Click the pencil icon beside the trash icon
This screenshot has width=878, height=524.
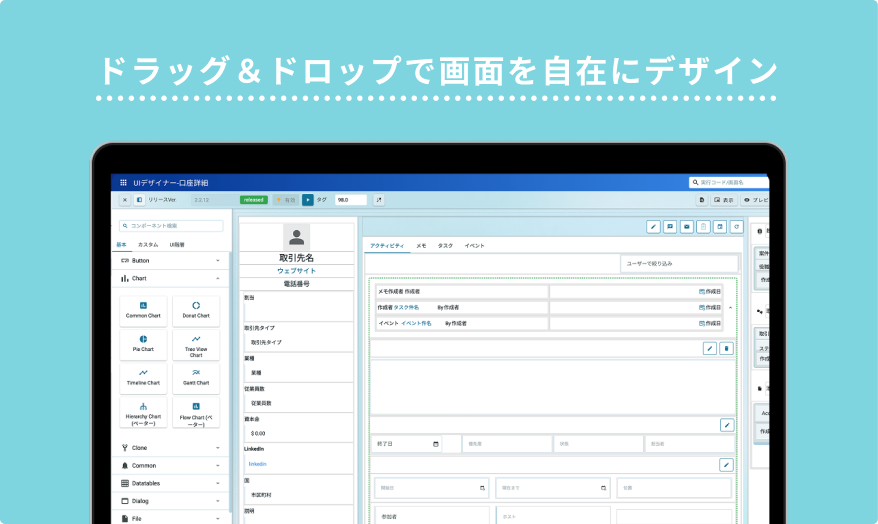click(x=709, y=349)
